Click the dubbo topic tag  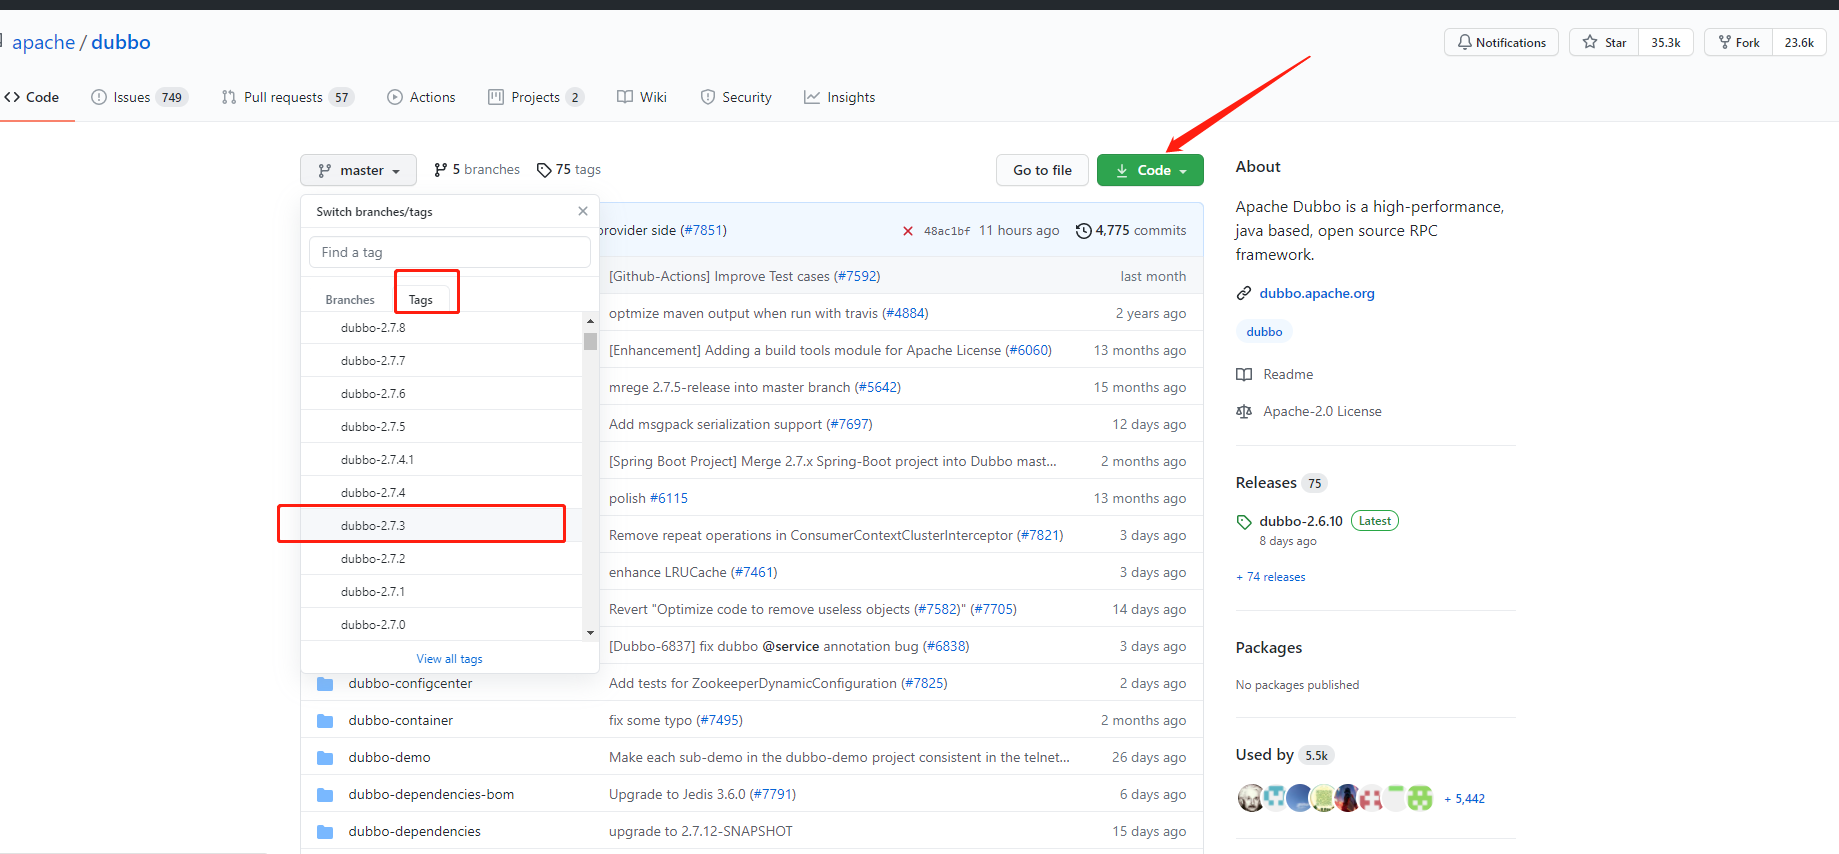click(x=1264, y=332)
